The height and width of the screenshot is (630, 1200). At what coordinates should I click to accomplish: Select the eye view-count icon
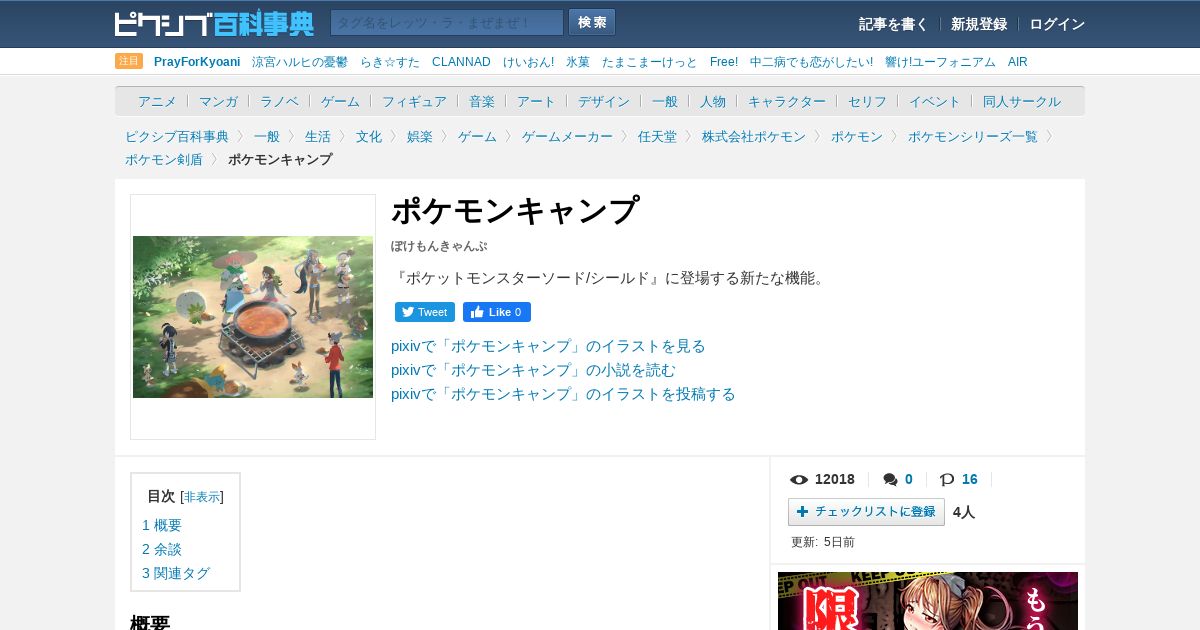point(798,480)
